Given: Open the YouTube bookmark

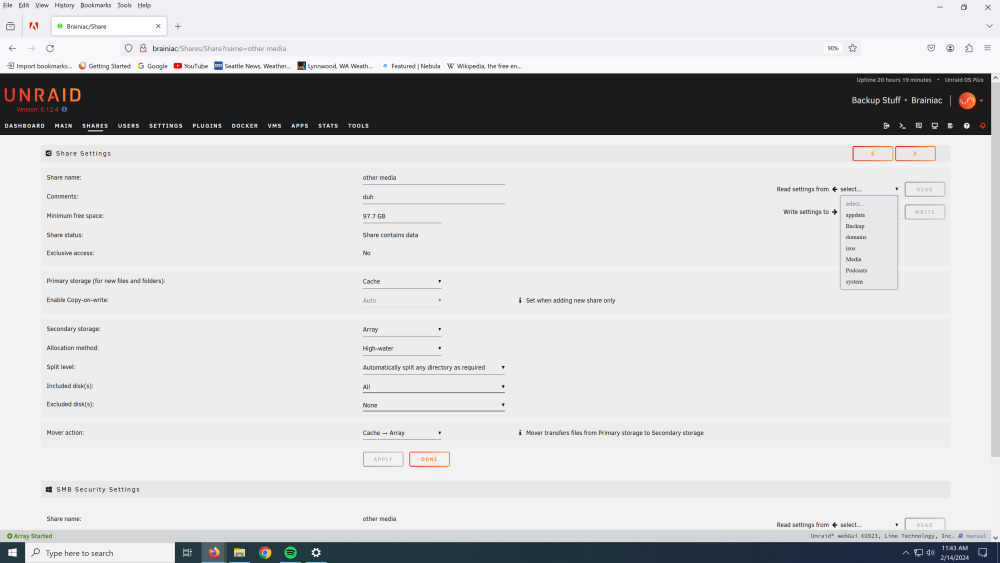Looking at the screenshot, I should coord(191,66).
